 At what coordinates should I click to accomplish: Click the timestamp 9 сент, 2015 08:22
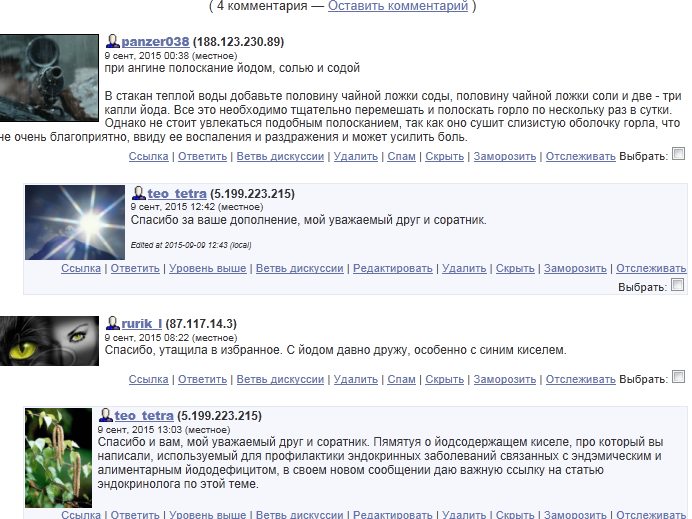pyautogui.click(x=147, y=338)
